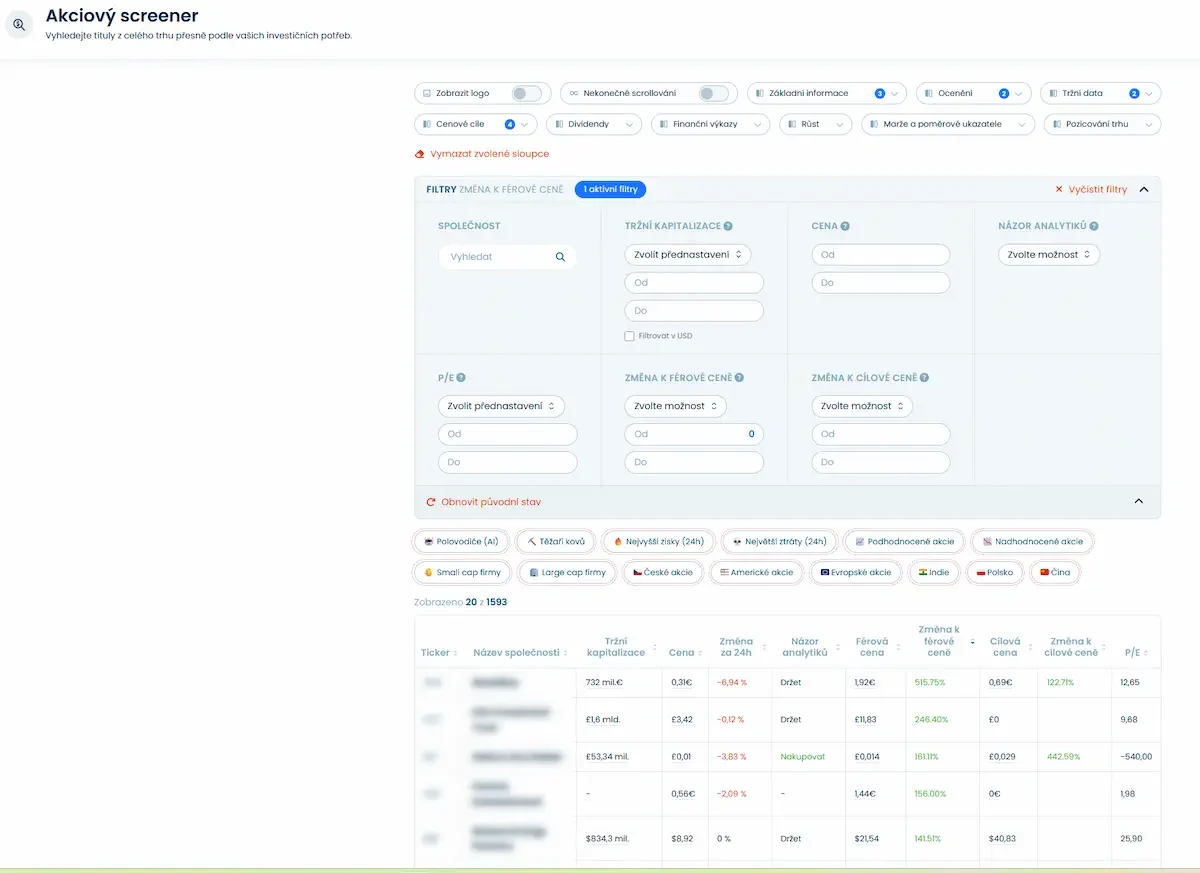The image size is (1200, 873).
Task: Click sort arrows on the Cena column
Action: (700, 653)
